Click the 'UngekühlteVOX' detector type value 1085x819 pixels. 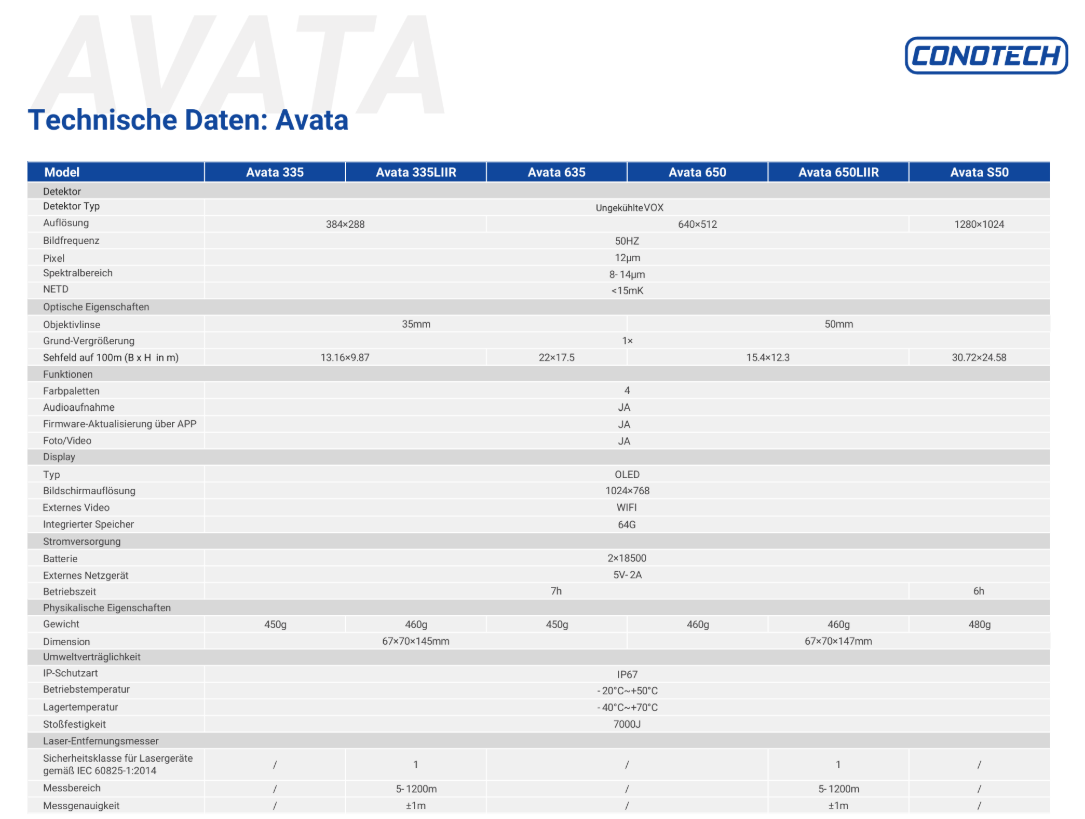coord(629,207)
